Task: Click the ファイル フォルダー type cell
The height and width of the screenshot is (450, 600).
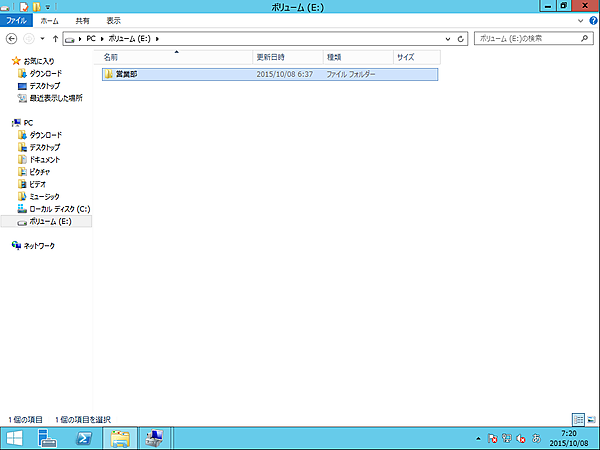Action: coord(351,74)
